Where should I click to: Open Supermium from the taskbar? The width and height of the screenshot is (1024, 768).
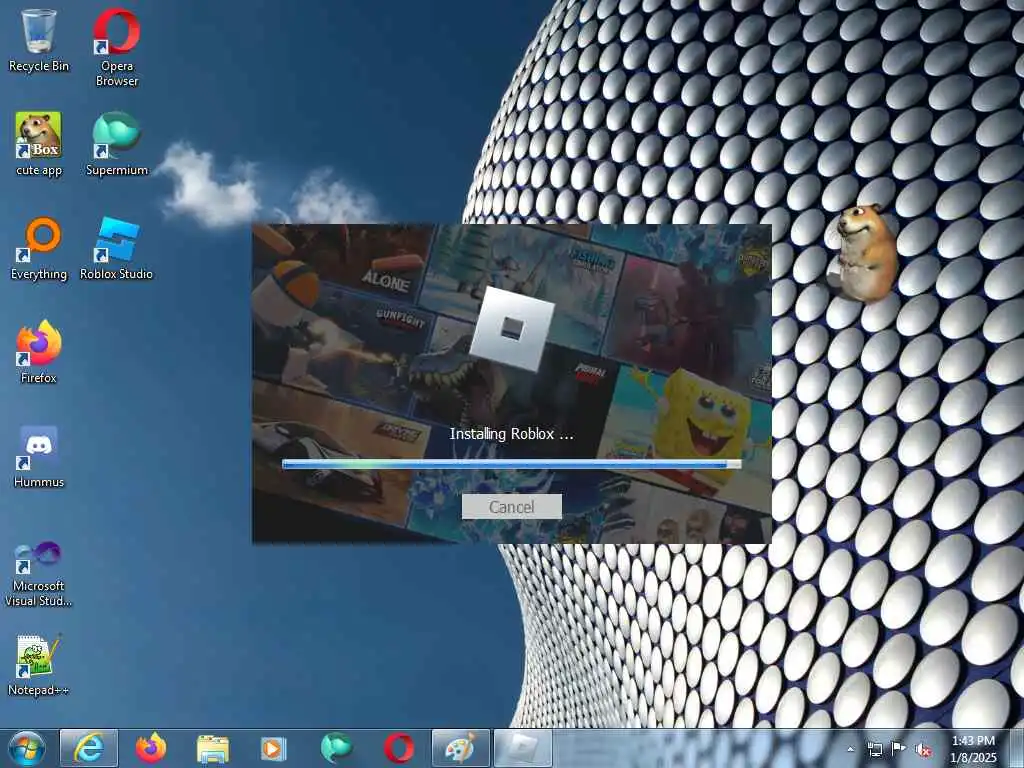coord(336,748)
